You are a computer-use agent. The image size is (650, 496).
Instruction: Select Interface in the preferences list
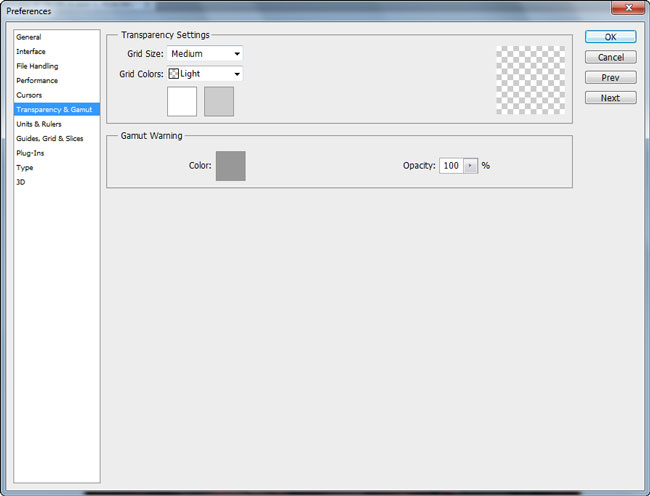coord(31,51)
